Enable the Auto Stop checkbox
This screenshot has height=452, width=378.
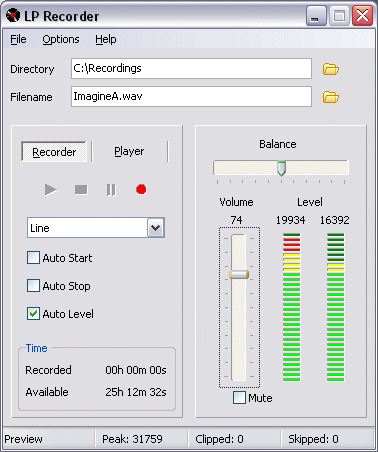click(x=33, y=286)
